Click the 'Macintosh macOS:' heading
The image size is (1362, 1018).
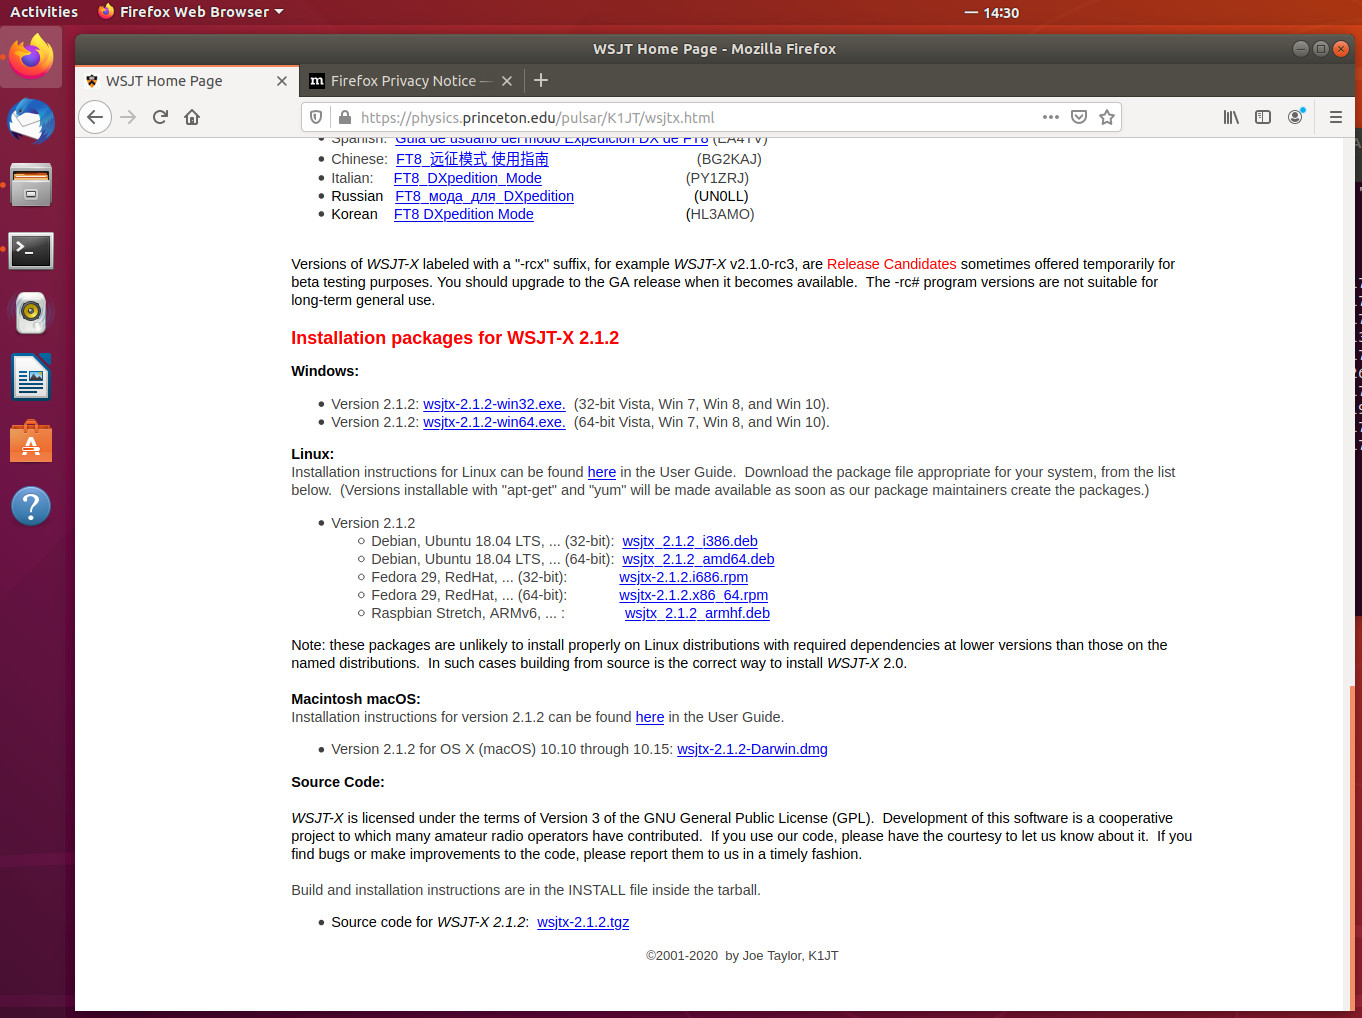click(x=356, y=699)
